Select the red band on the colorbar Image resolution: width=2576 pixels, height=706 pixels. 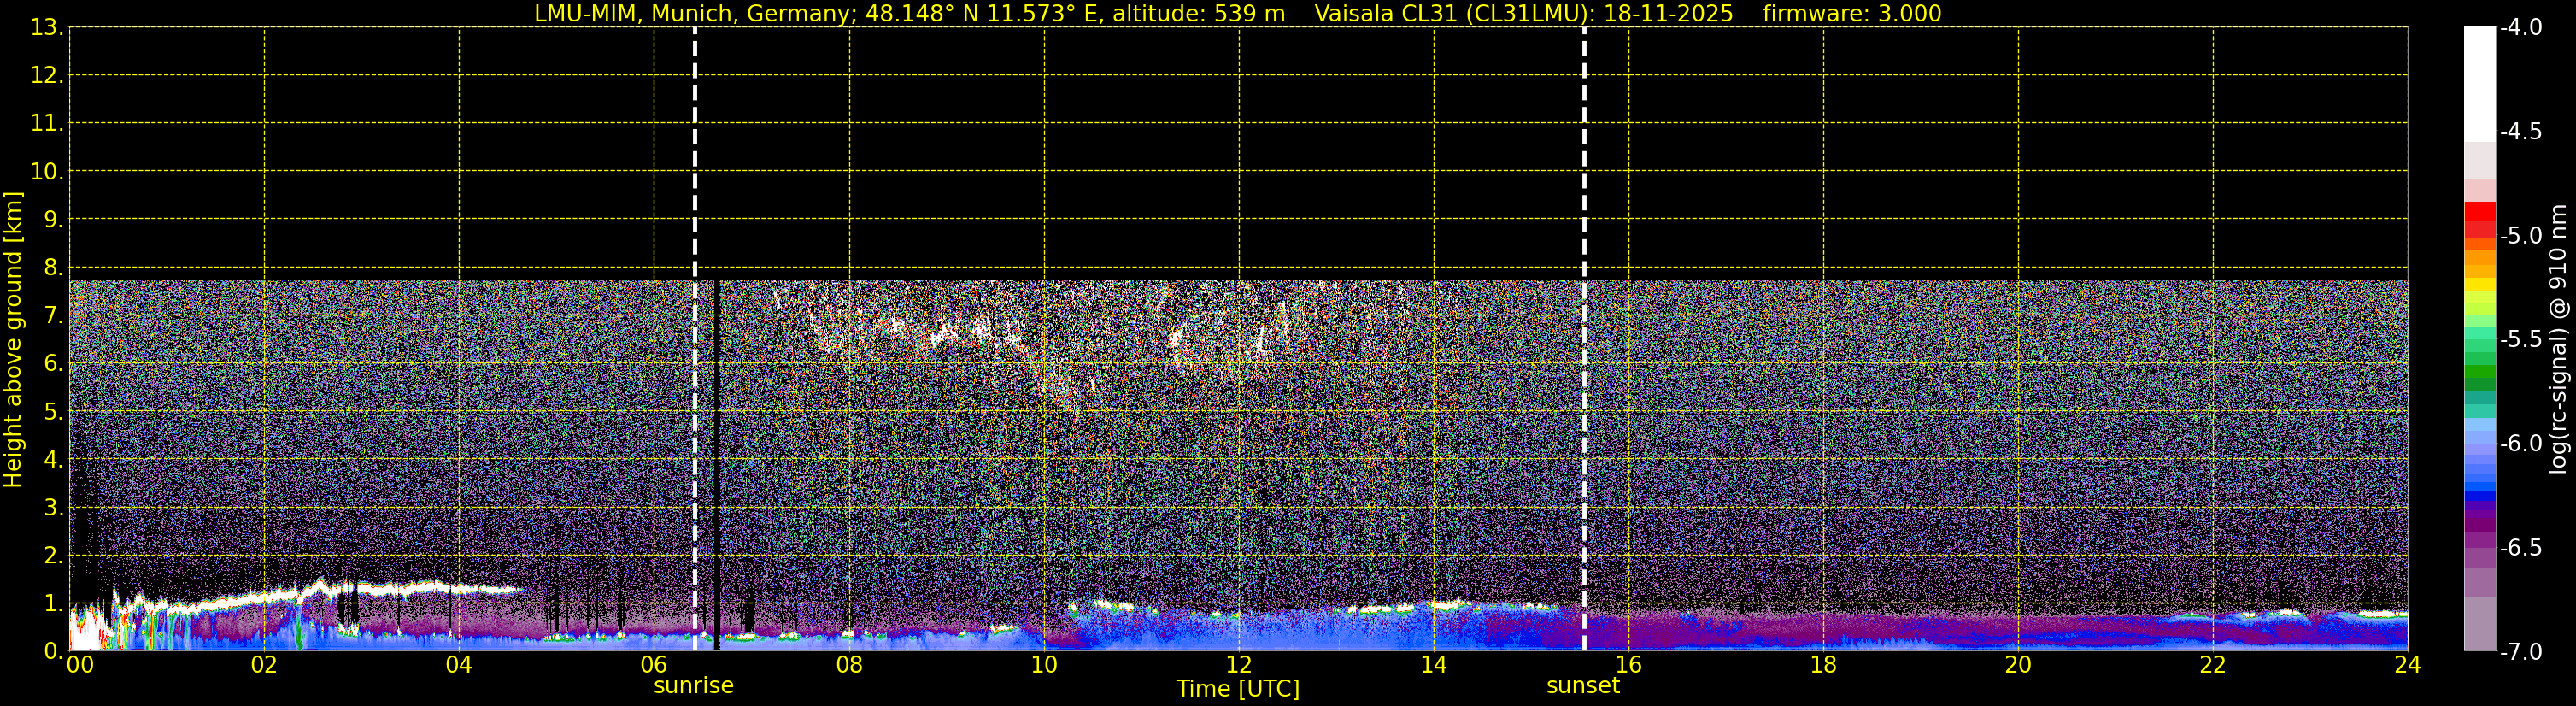(2479, 213)
